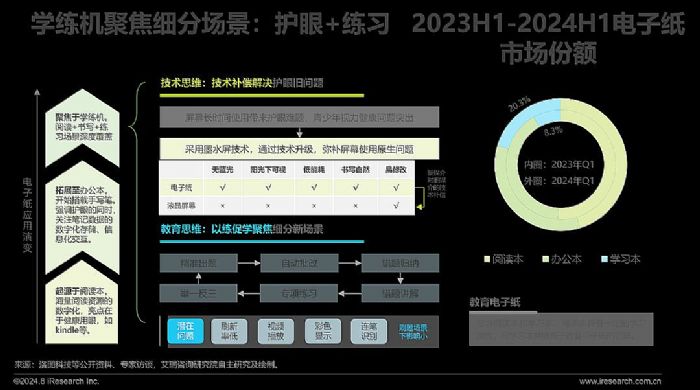Screen dimensions: 700x390
Task: Click the 液晶屏幕 row cross under 低能耗
Action: (314, 206)
